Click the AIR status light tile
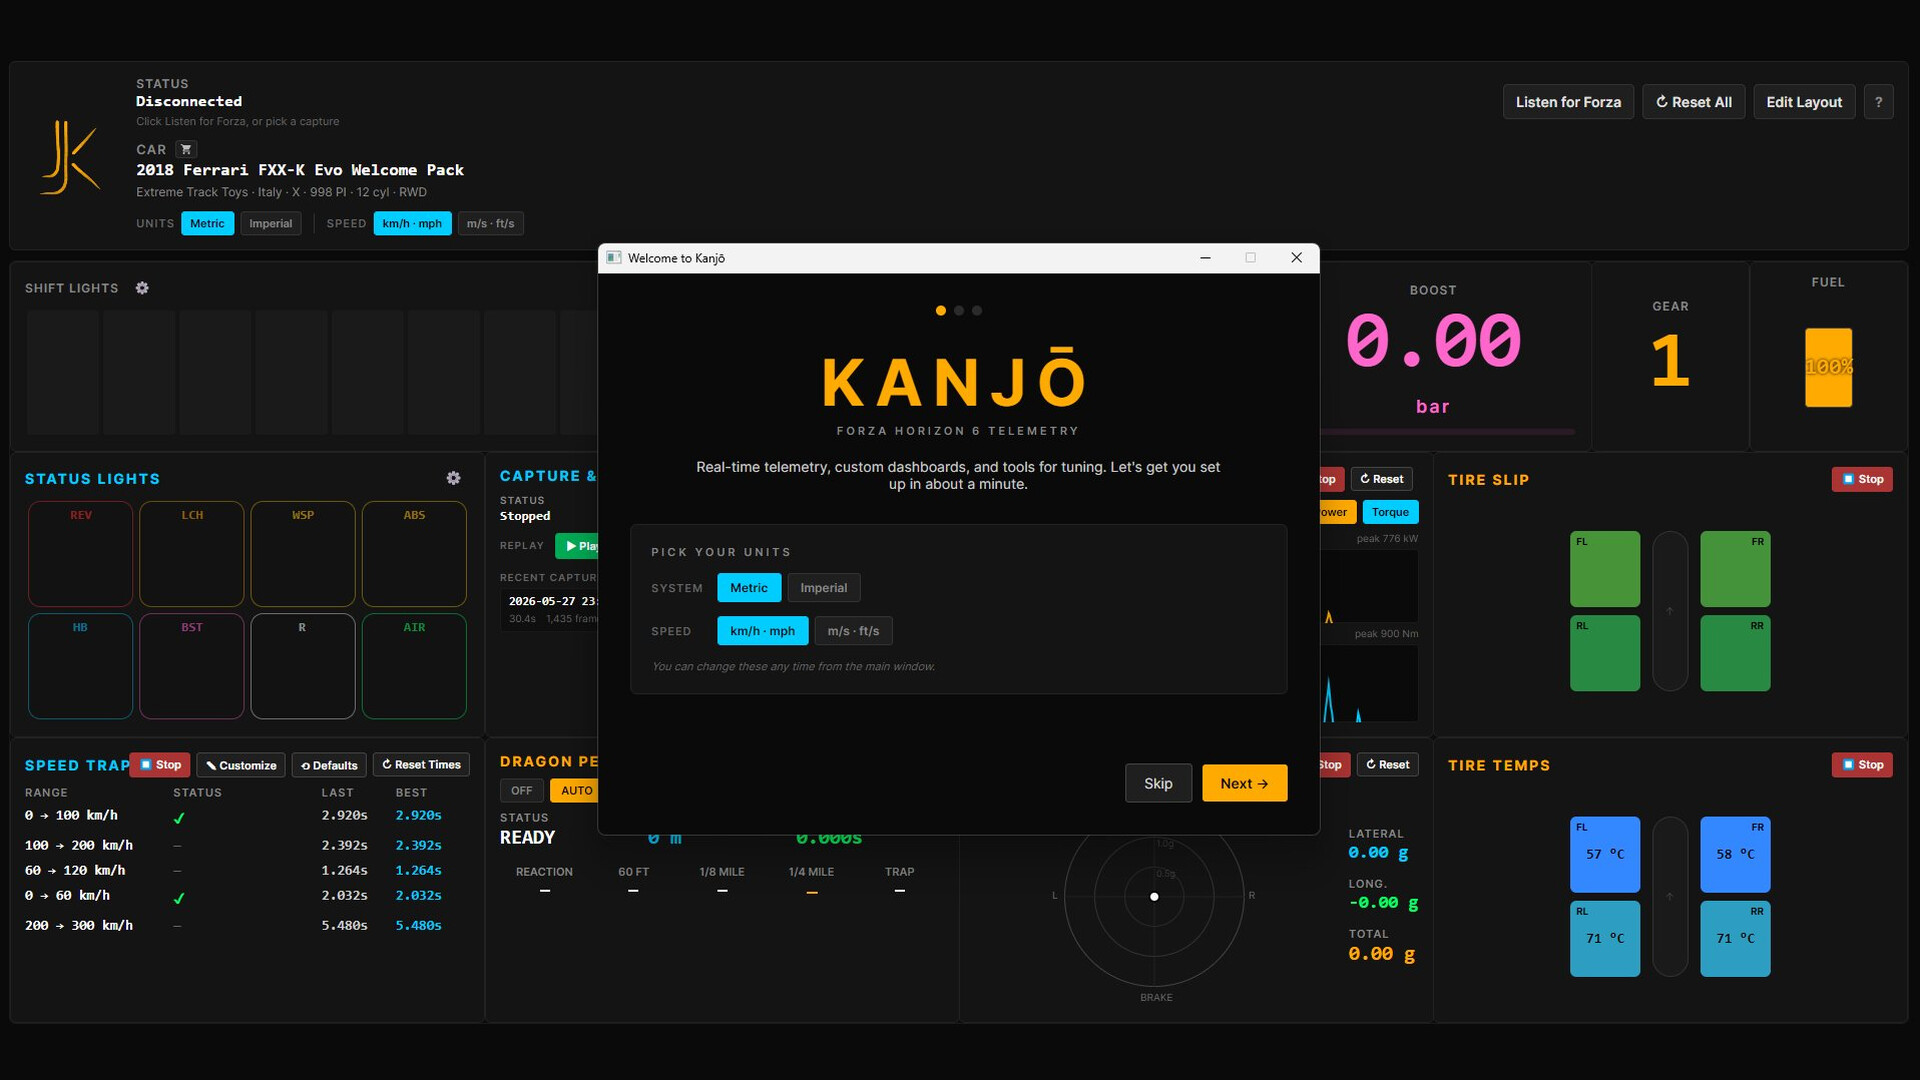 pyautogui.click(x=414, y=666)
